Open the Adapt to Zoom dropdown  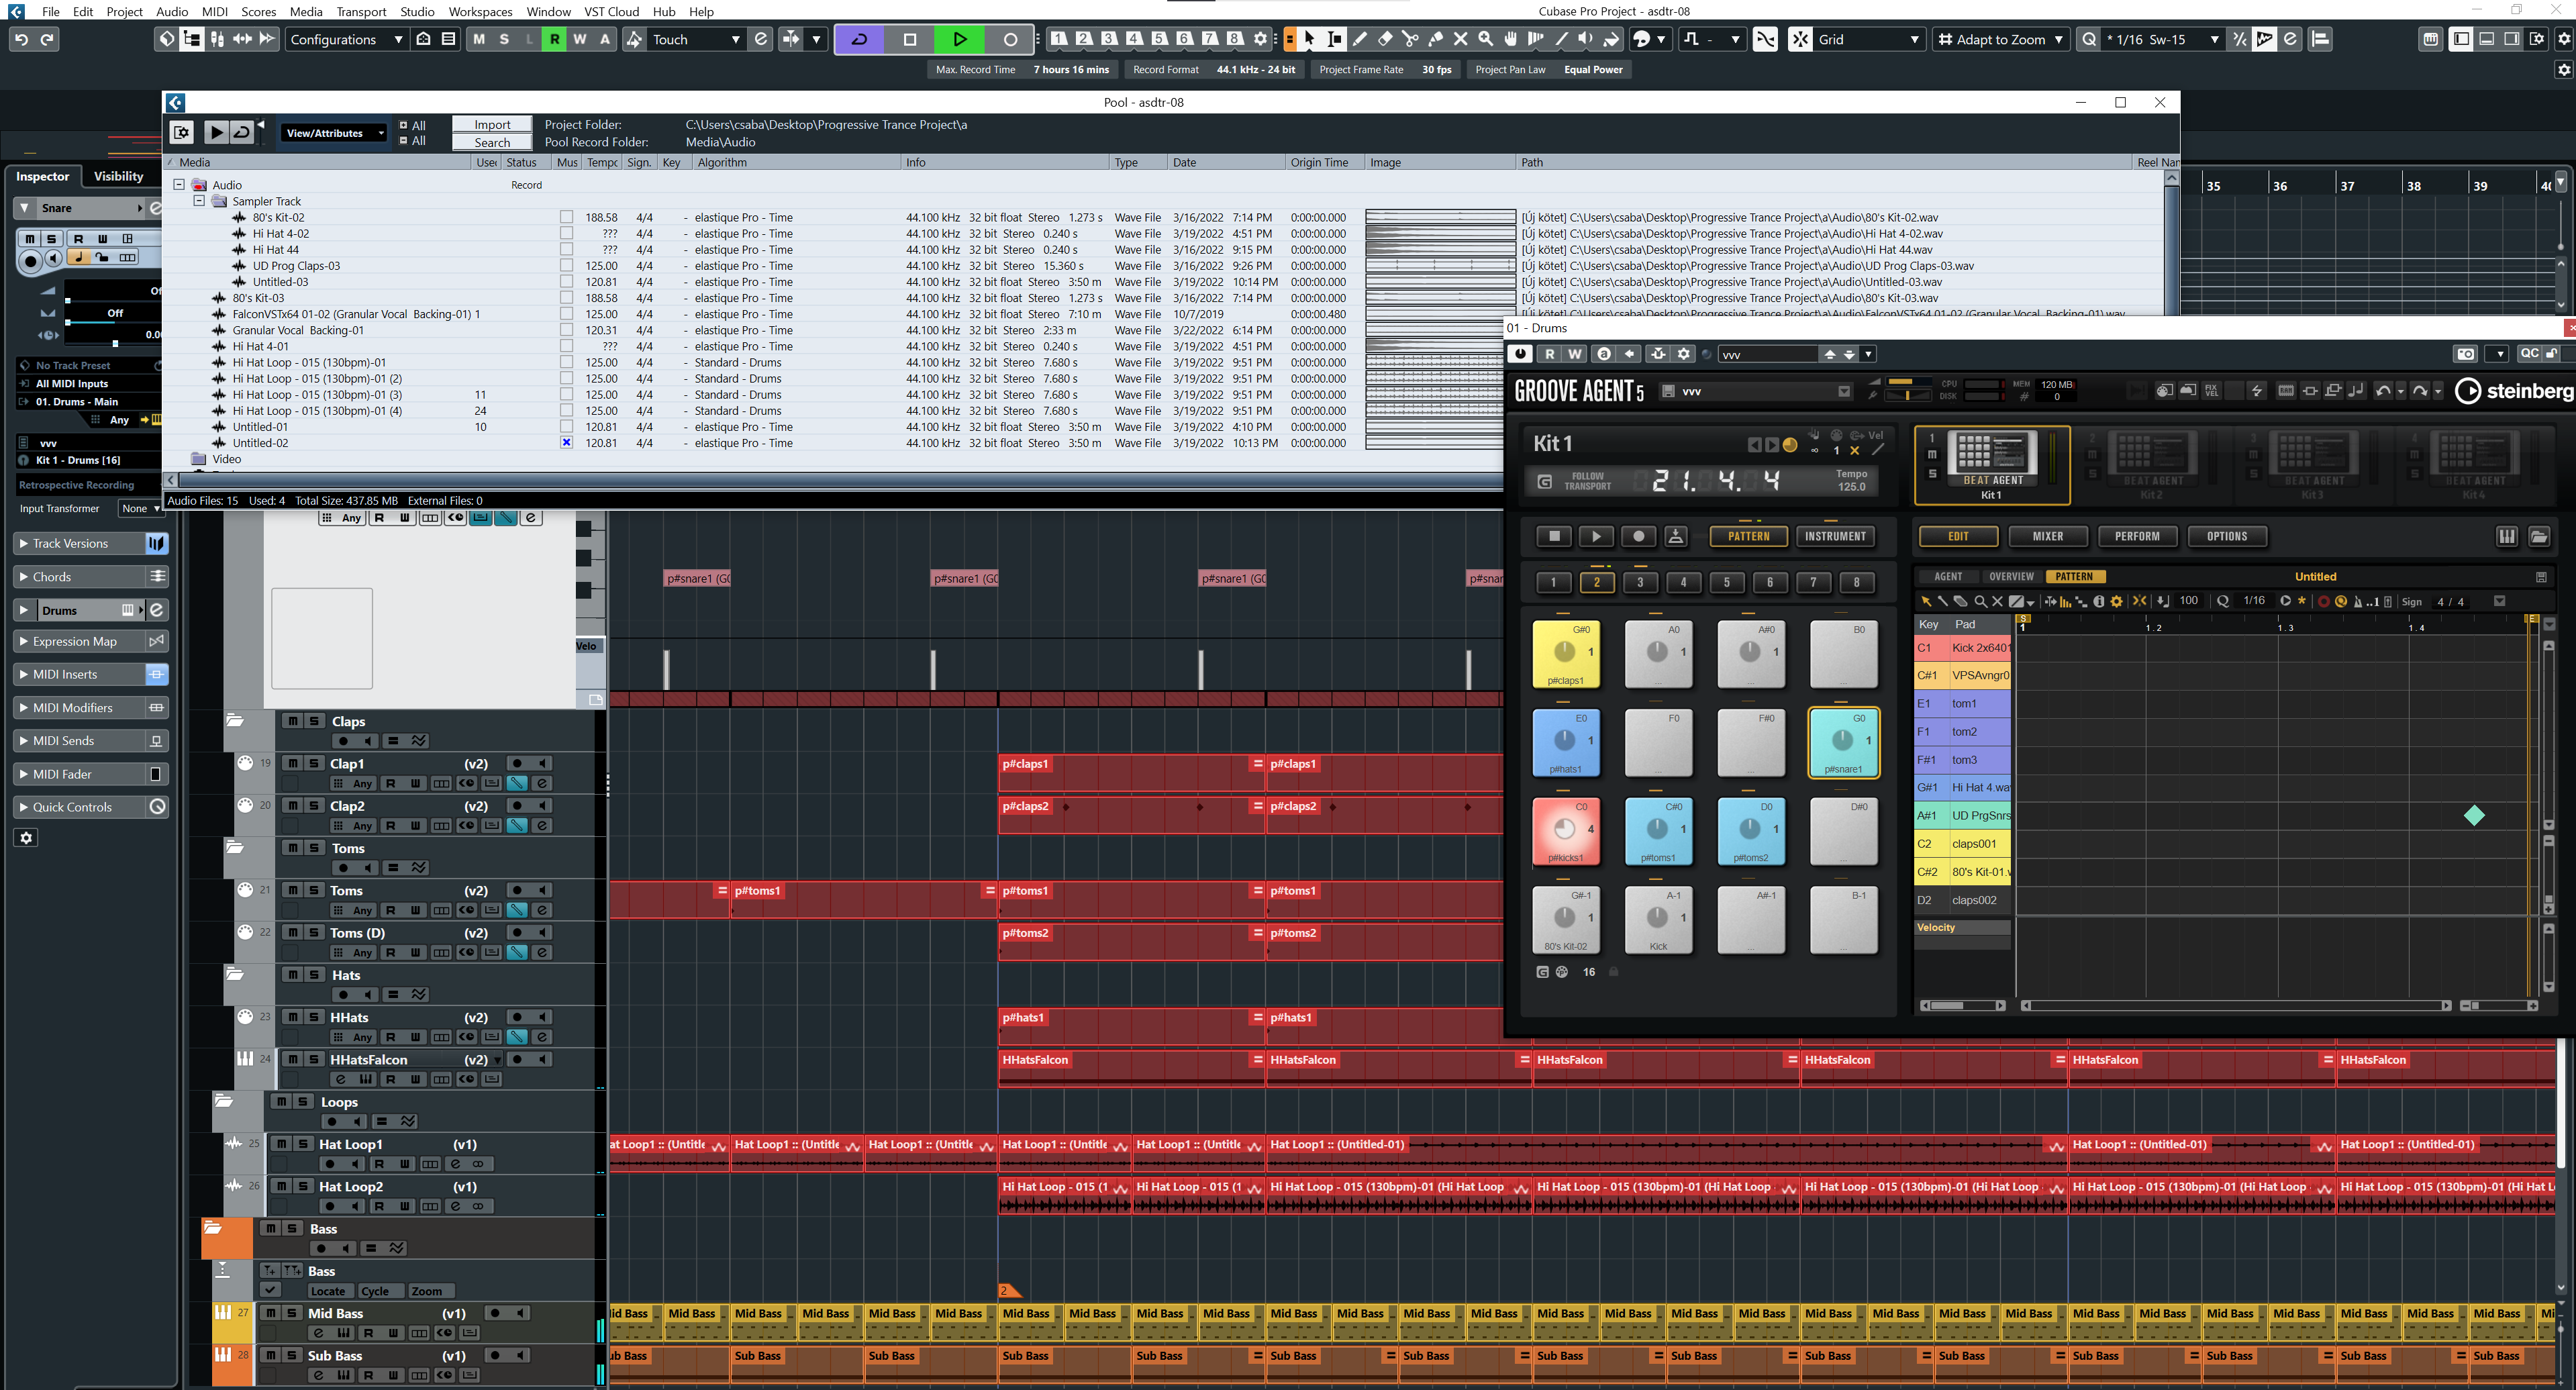(x=2000, y=39)
